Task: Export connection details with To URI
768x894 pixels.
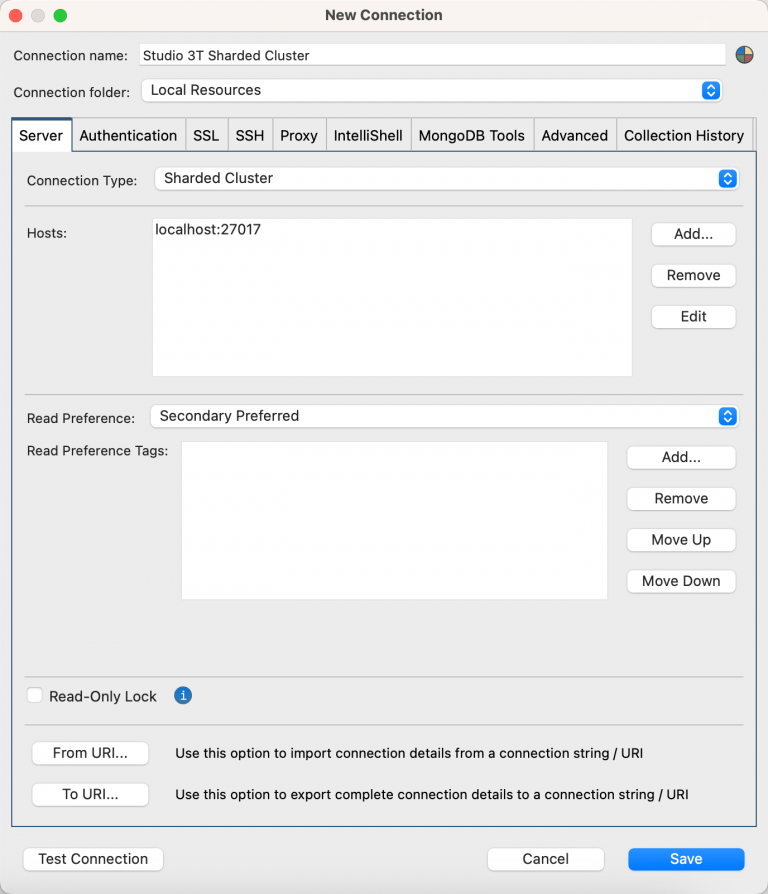Action: [x=90, y=795]
